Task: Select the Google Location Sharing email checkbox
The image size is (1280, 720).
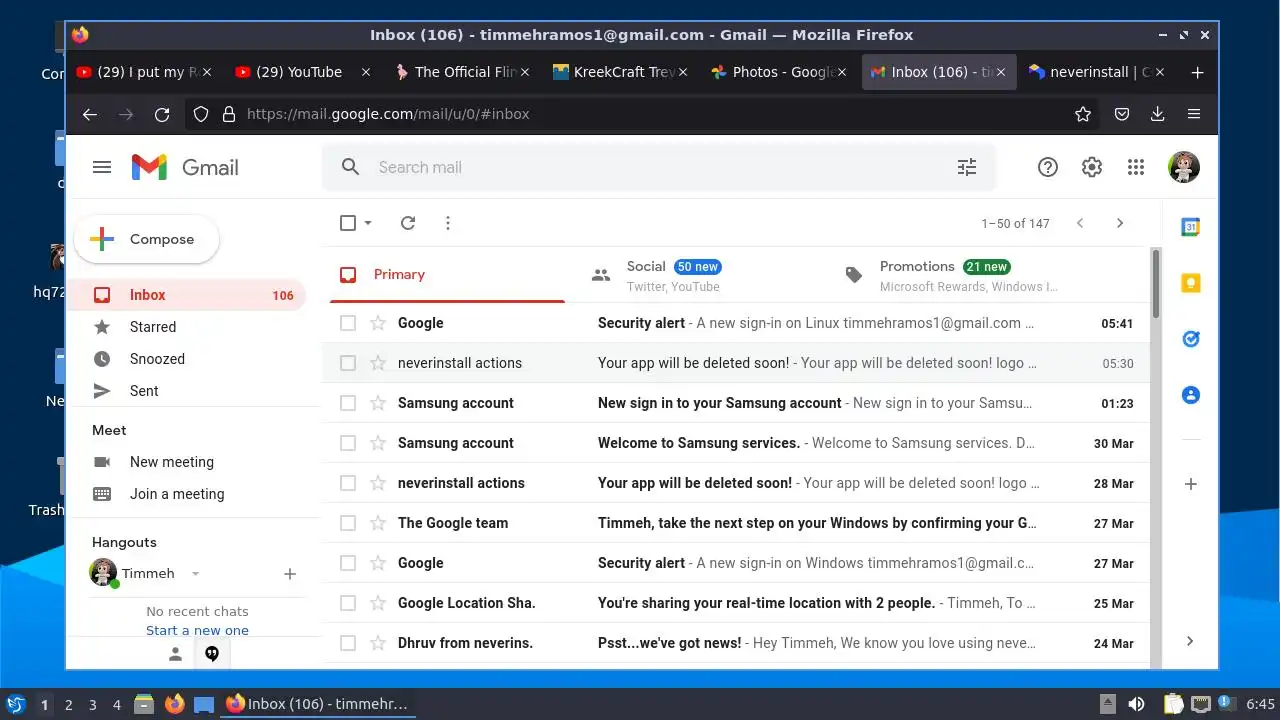Action: 348,603
